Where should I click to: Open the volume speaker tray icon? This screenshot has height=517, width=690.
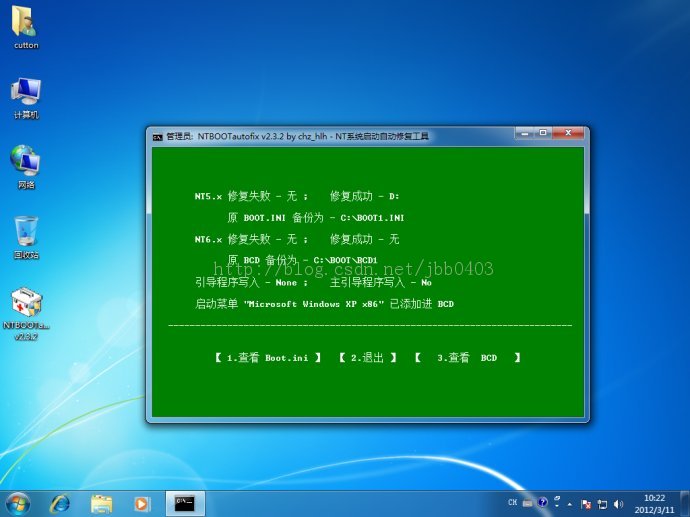pos(618,504)
